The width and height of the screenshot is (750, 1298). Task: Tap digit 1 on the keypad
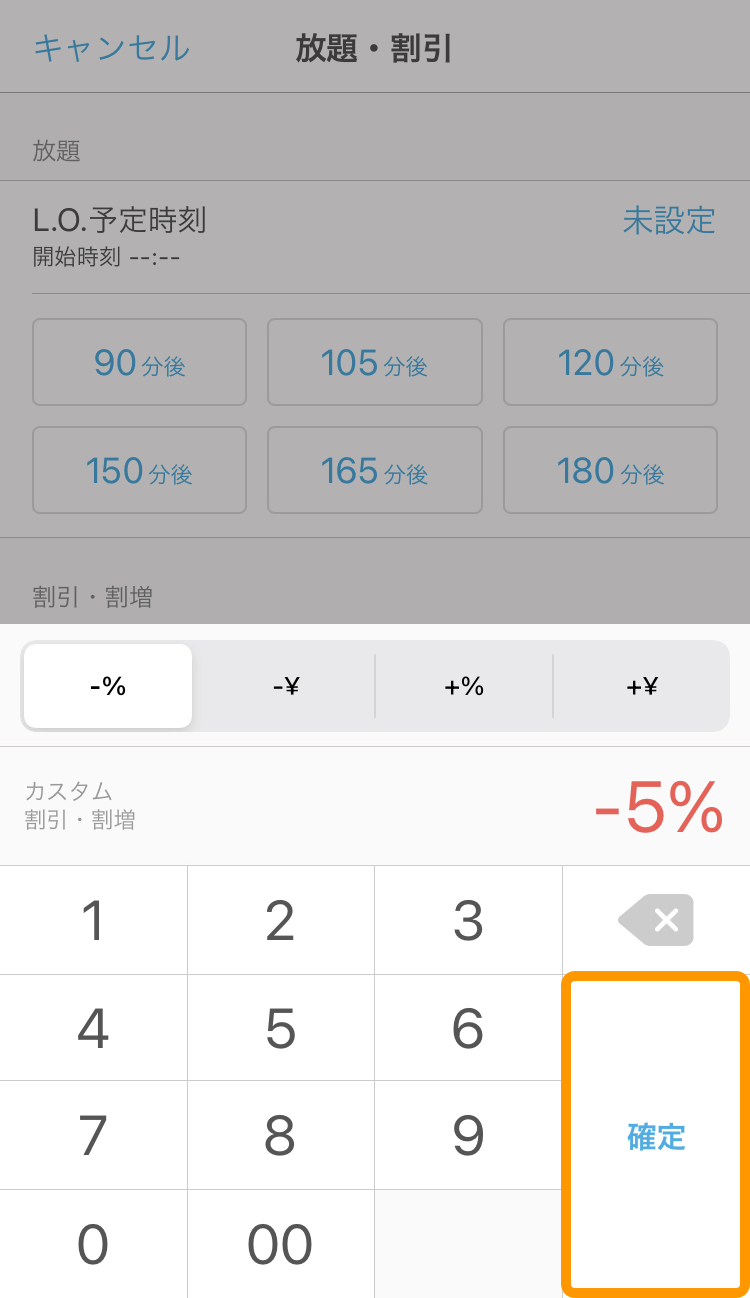point(93,920)
